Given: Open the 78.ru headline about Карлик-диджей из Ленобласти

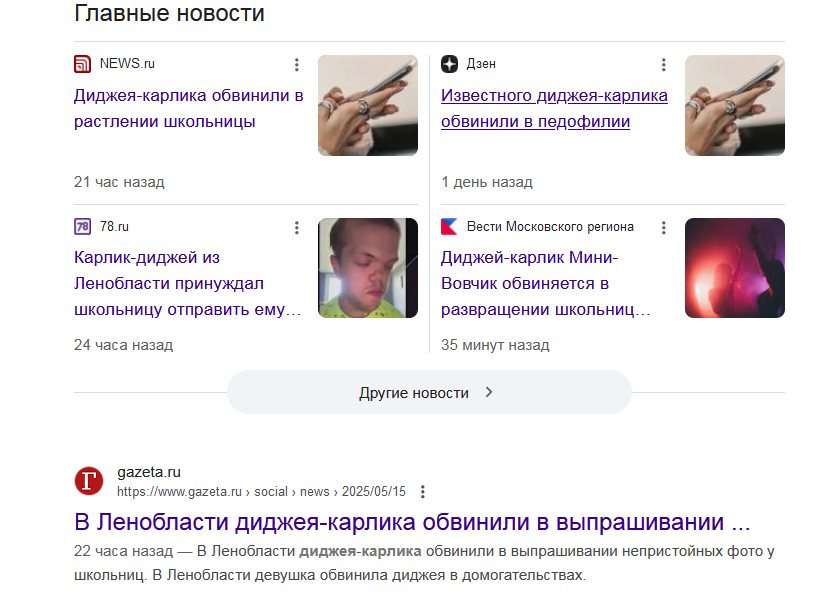Looking at the screenshot, I should pyautogui.click(x=187, y=283).
